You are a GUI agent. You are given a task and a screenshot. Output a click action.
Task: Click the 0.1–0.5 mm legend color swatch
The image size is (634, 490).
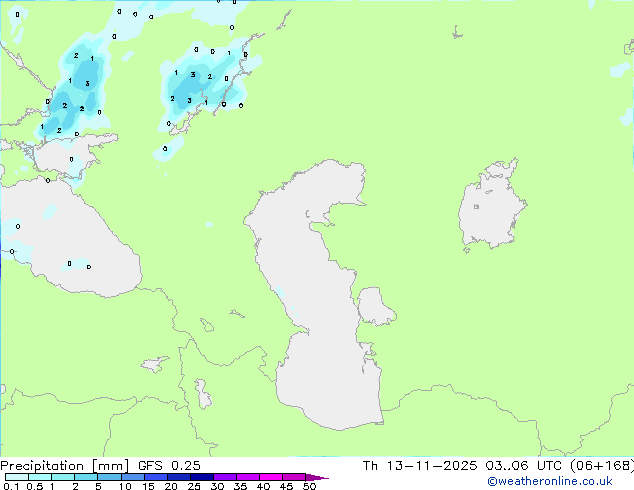point(17,477)
